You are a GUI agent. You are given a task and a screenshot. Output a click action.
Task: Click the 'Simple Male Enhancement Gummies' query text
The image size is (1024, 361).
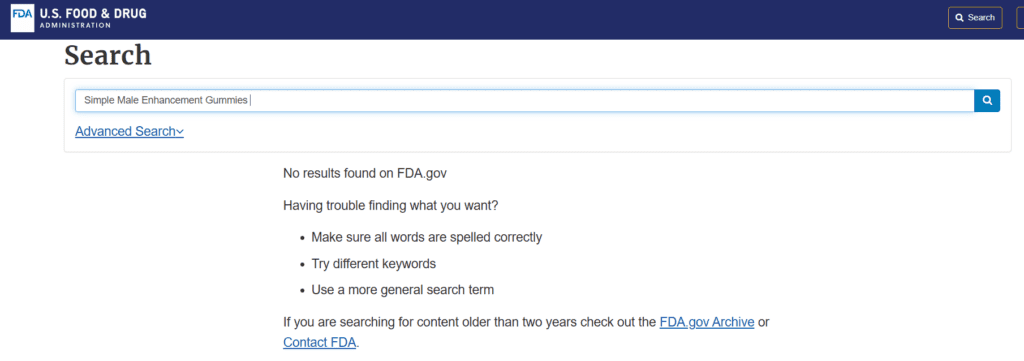(166, 101)
